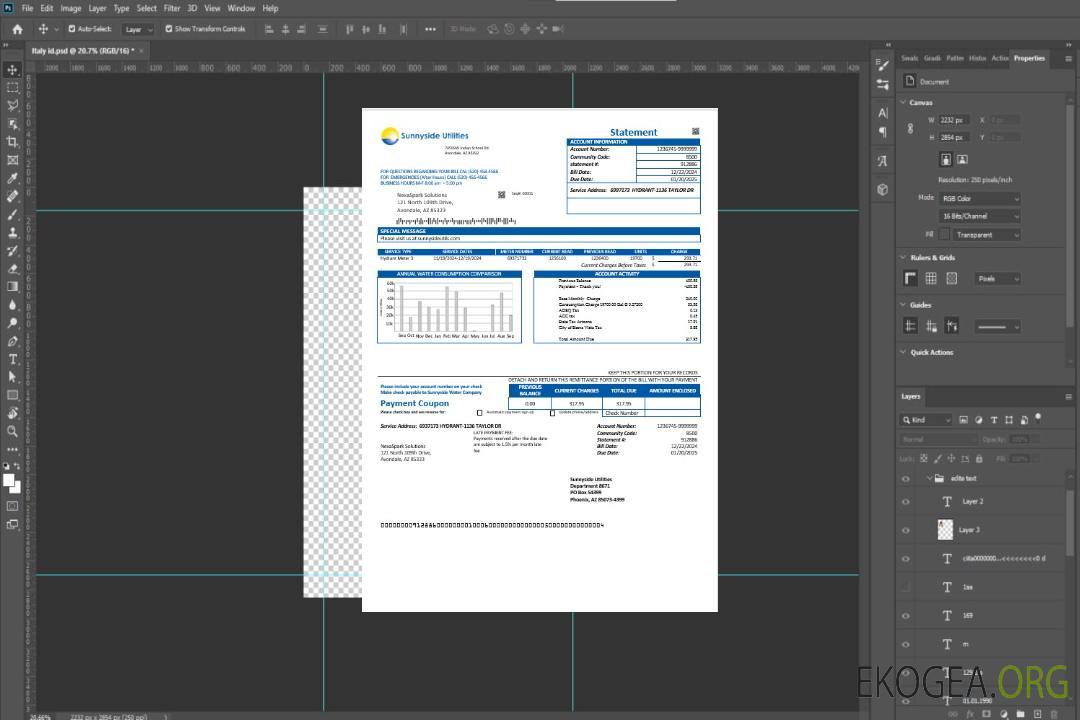This screenshot has width=1080, height=720.
Task: Filter layers by pixel layers
Action: pos(963,420)
